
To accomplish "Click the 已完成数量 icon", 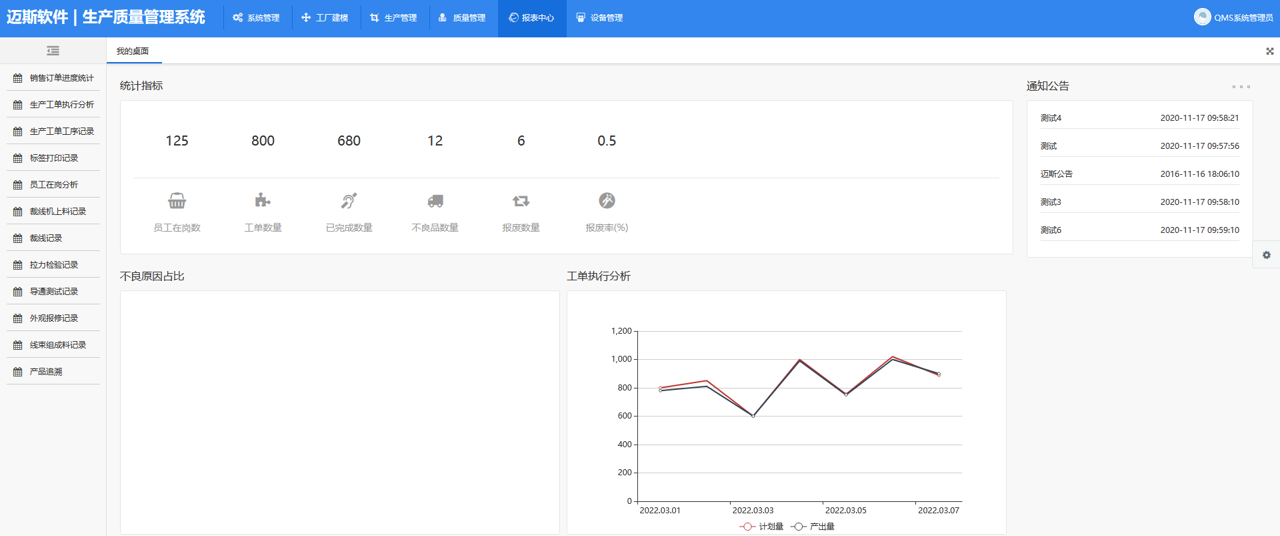I will pos(349,201).
